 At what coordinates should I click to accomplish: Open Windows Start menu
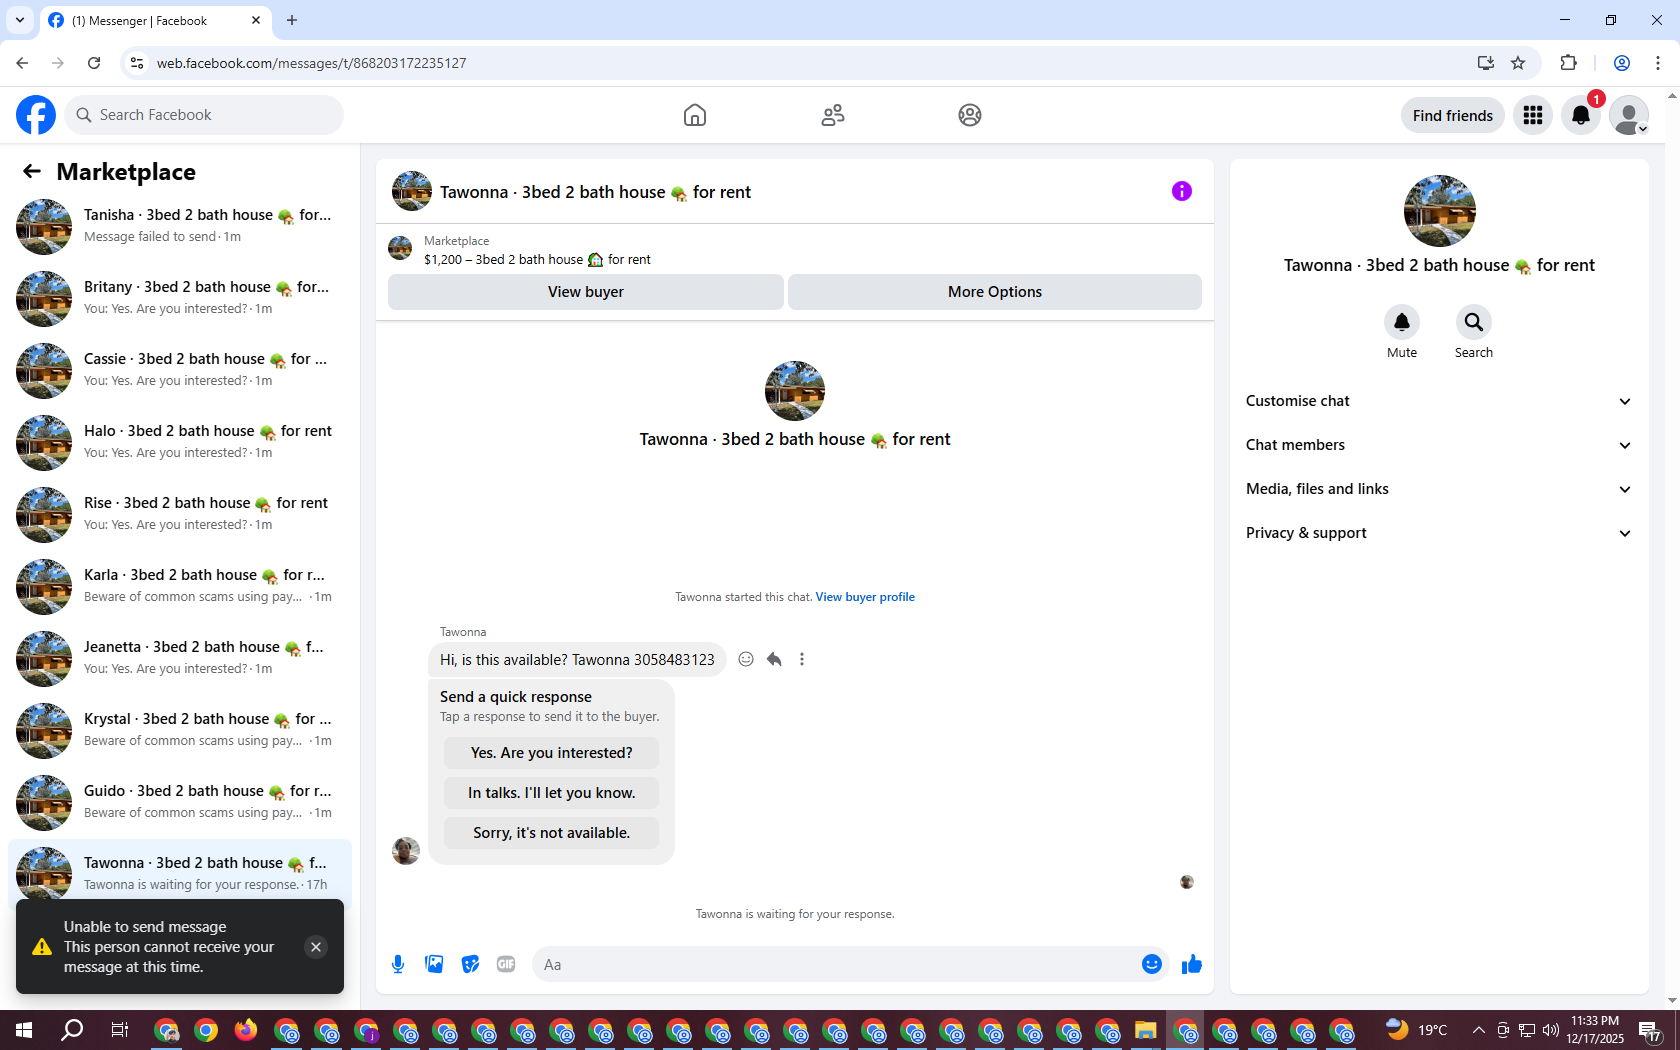(x=24, y=1030)
